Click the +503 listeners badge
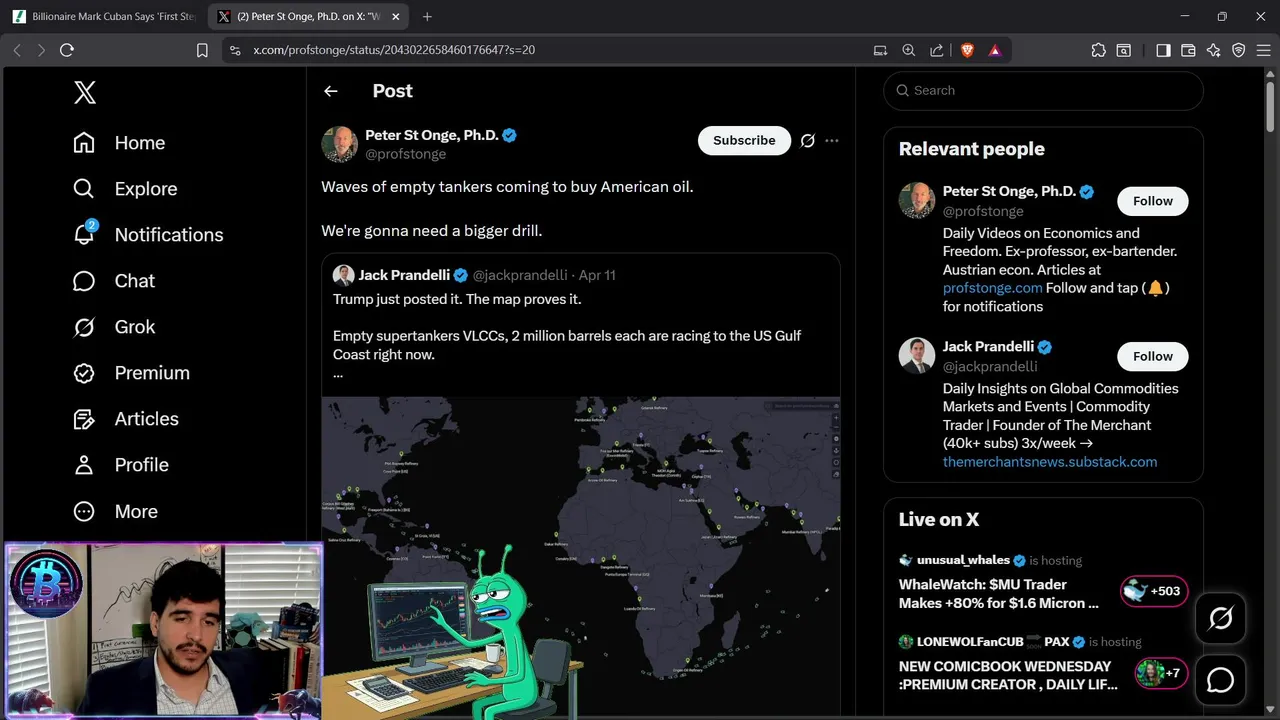The image size is (1280, 720). pyautogui.click(x=1154, y=591)
